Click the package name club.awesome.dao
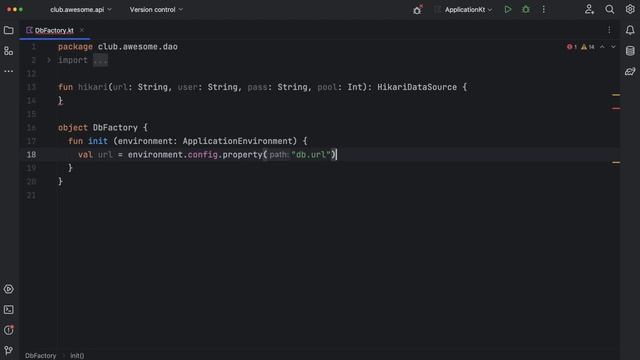Viewport: 640px width, 360px height. (138, 47)
